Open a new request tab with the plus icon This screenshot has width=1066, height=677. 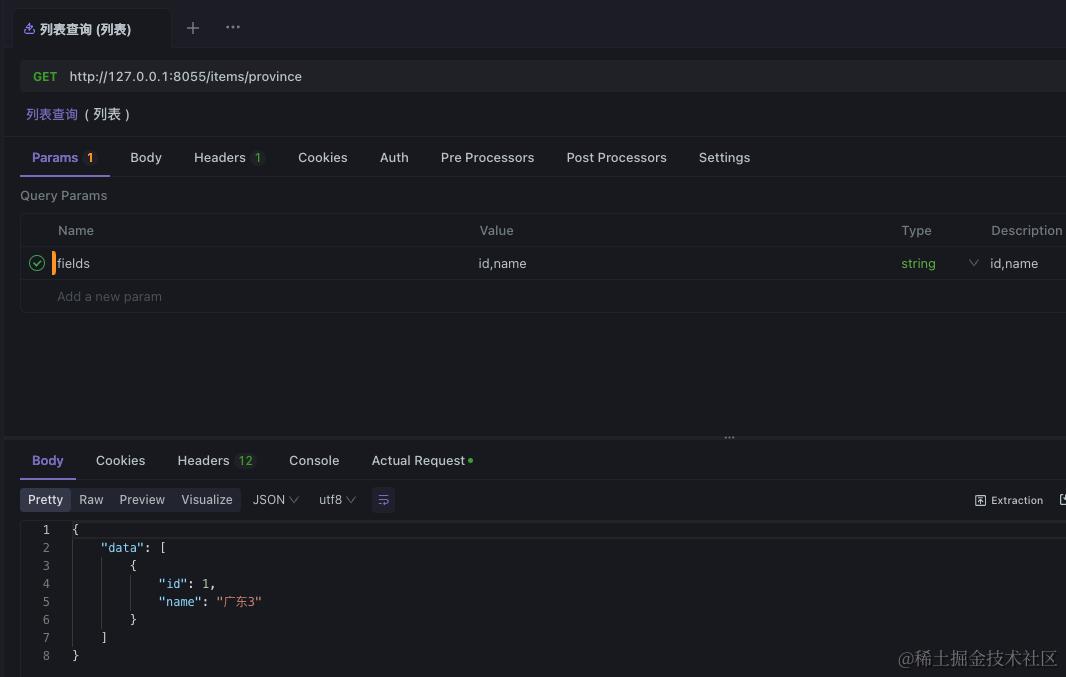coord(192,28)
